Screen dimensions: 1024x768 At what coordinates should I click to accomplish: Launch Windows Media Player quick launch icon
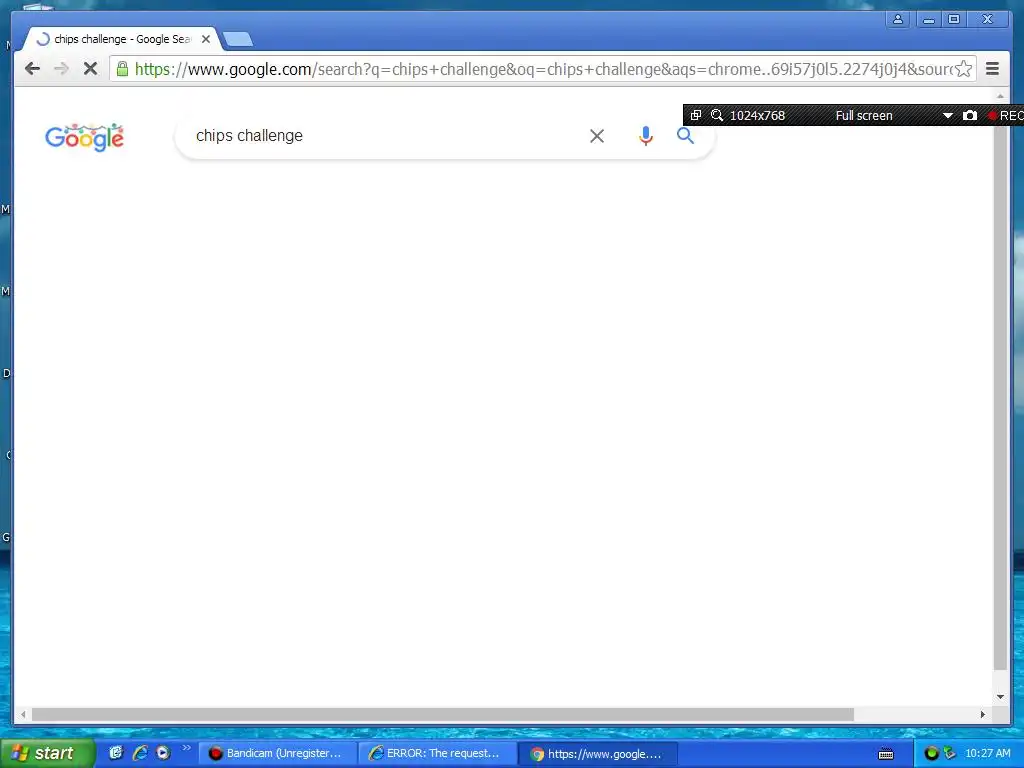(163, 753)
